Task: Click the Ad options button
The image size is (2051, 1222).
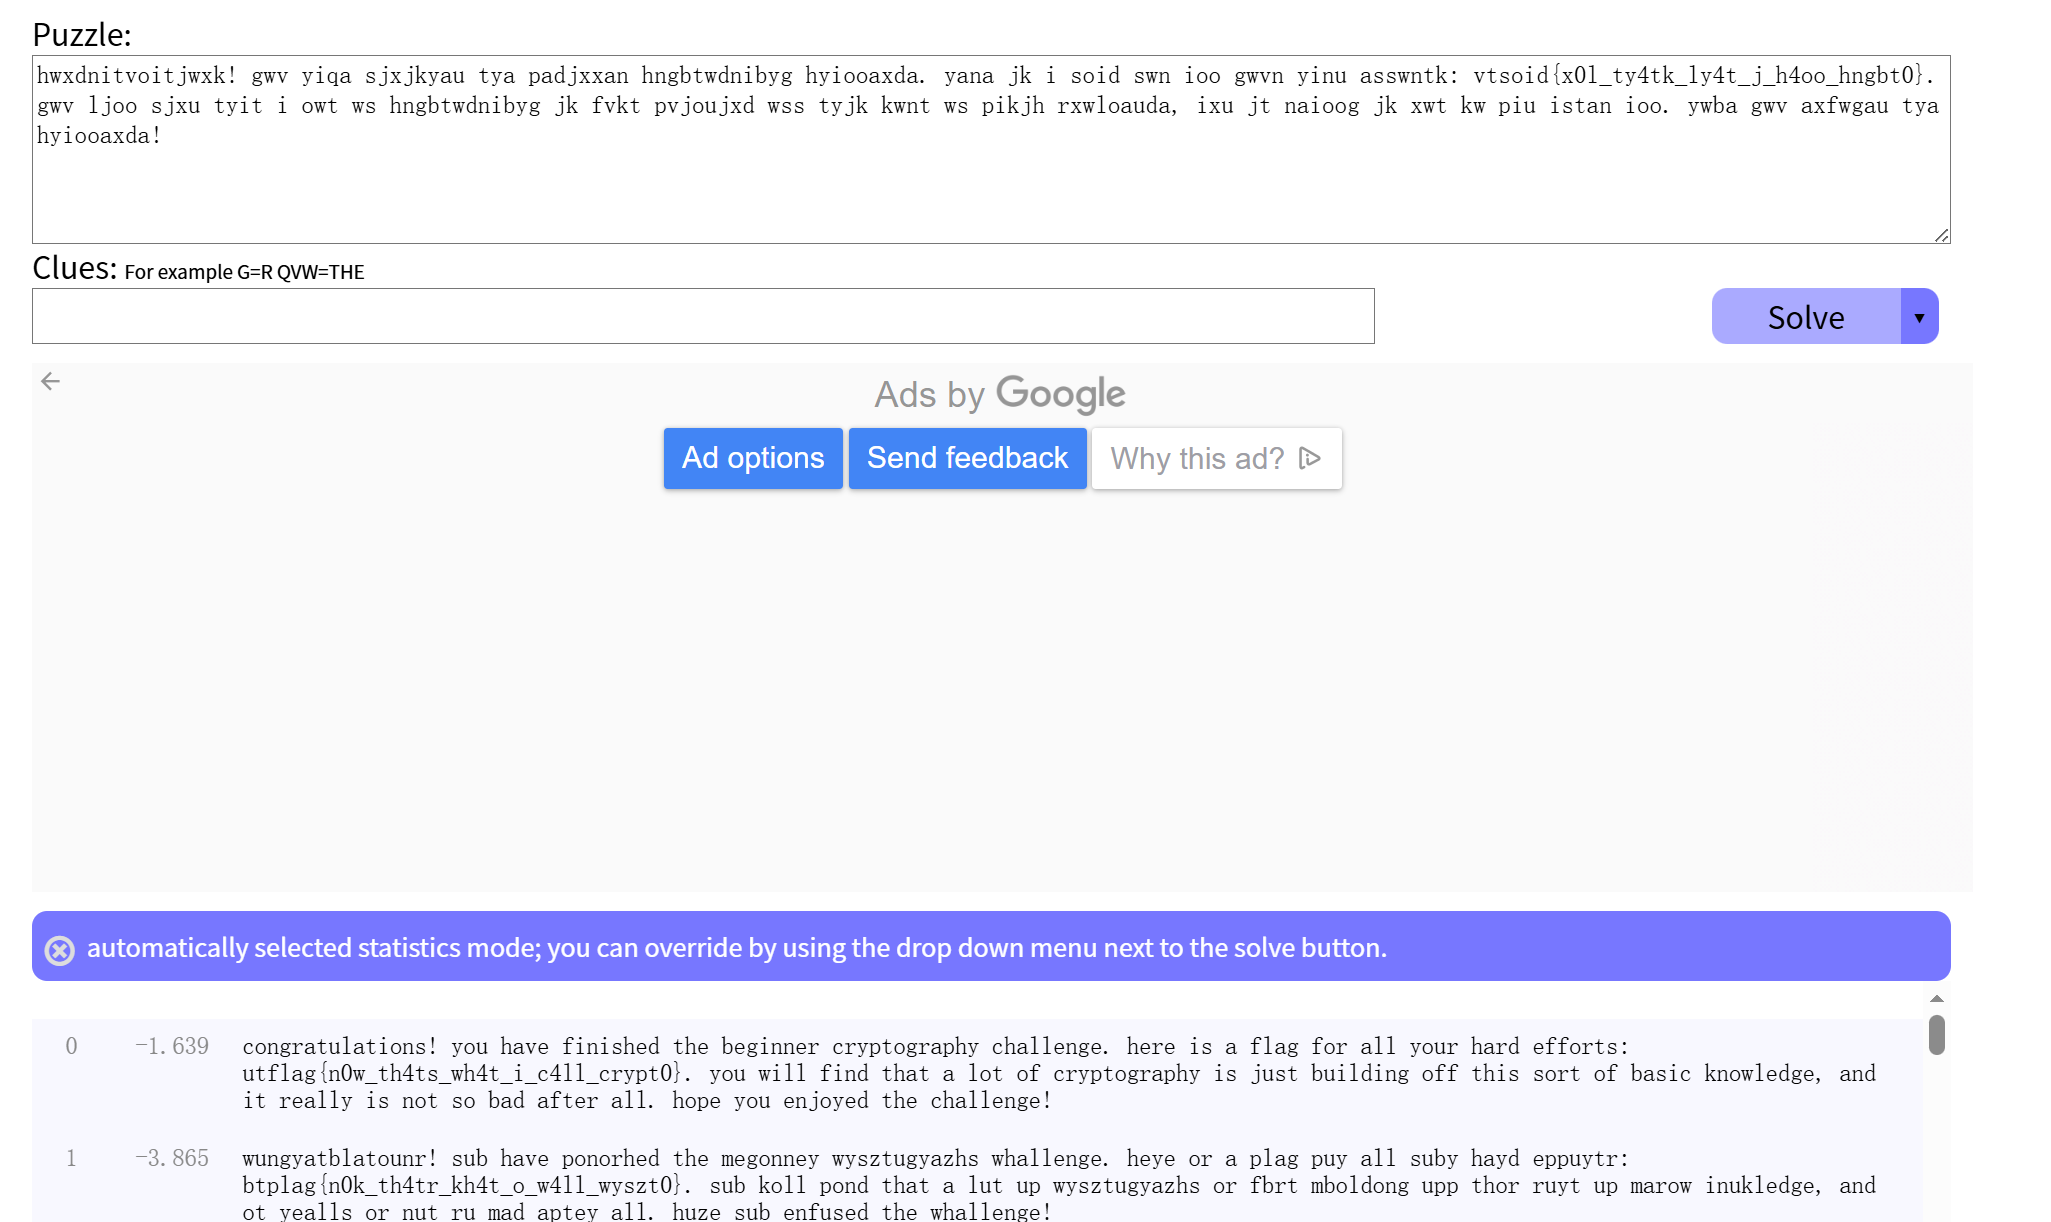Action: [x=753, y=458]
